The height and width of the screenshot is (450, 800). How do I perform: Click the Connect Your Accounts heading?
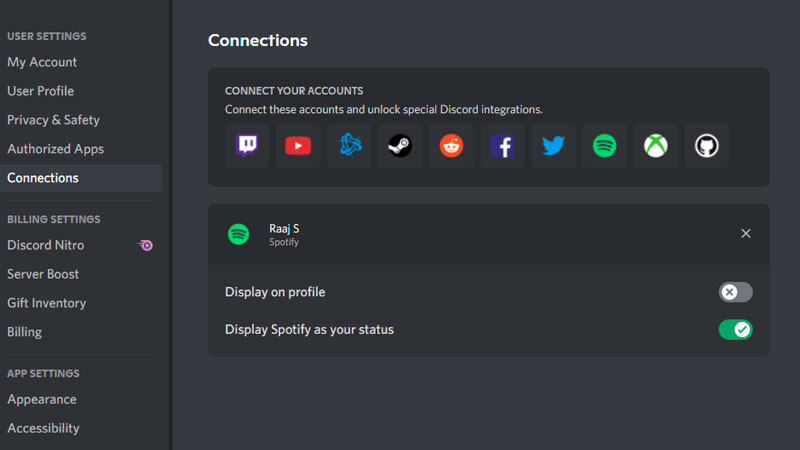[294, 91]
